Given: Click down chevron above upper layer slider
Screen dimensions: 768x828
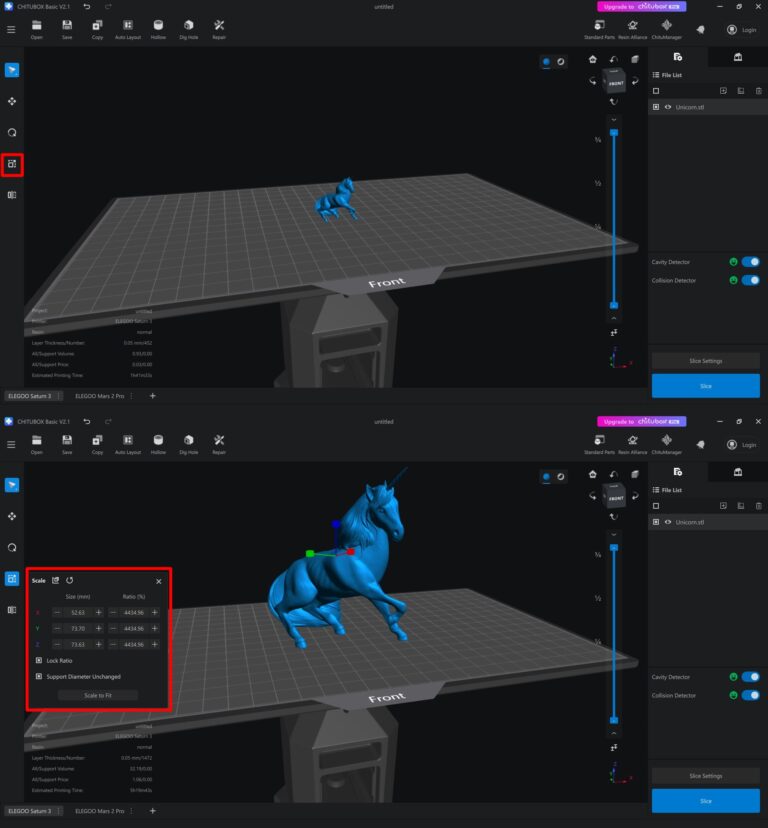Looking at the screenshot, I should 614,119.
